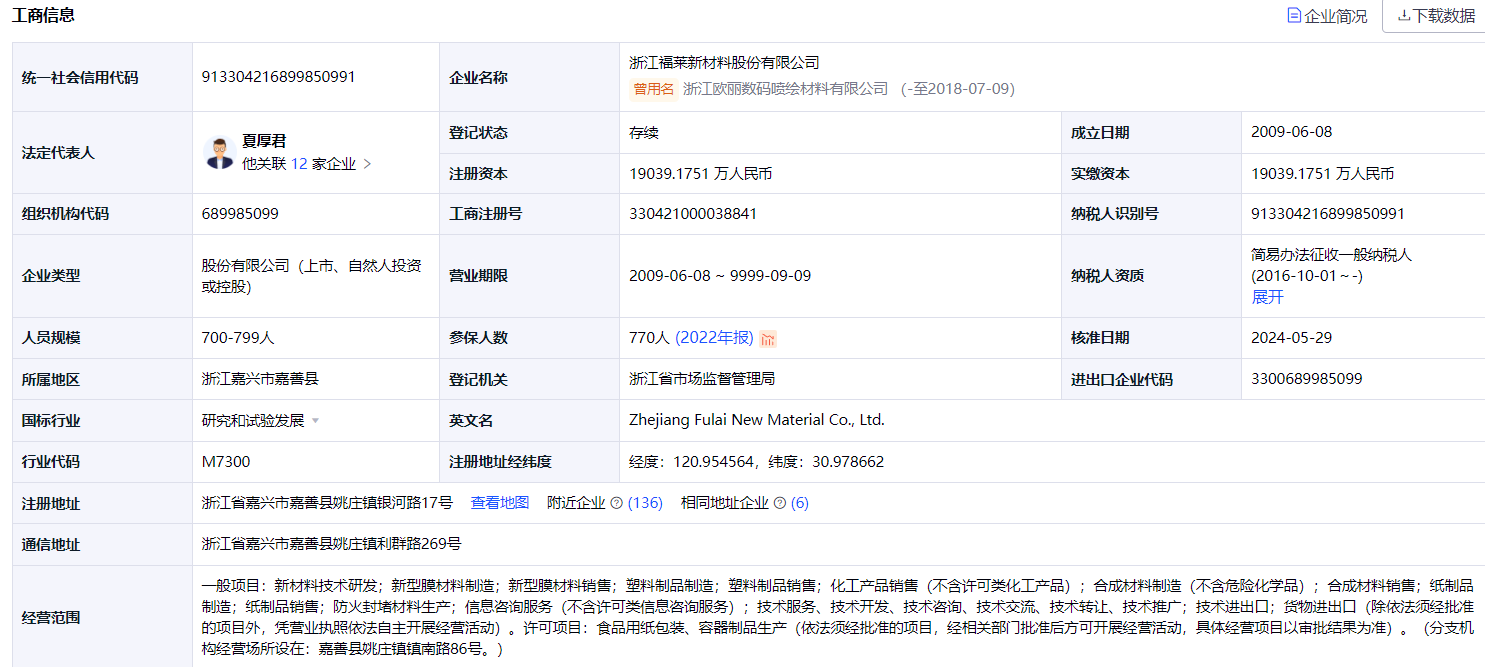Image resolution: width=1485 pixels, height=667 pixels.
Task: Select the longitude latitude coordinates text
Action: click(757, 462)
